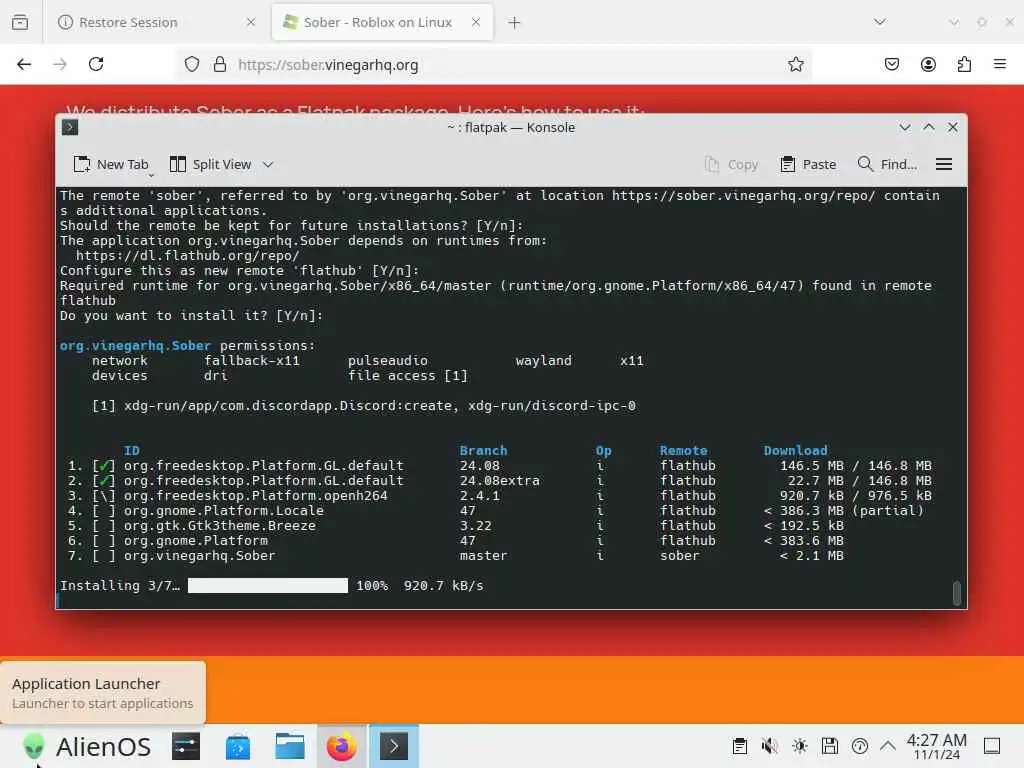Reload the Sober web page
Image resolution: width=1024 pixels, height=768 pixels.
(96, 64)
